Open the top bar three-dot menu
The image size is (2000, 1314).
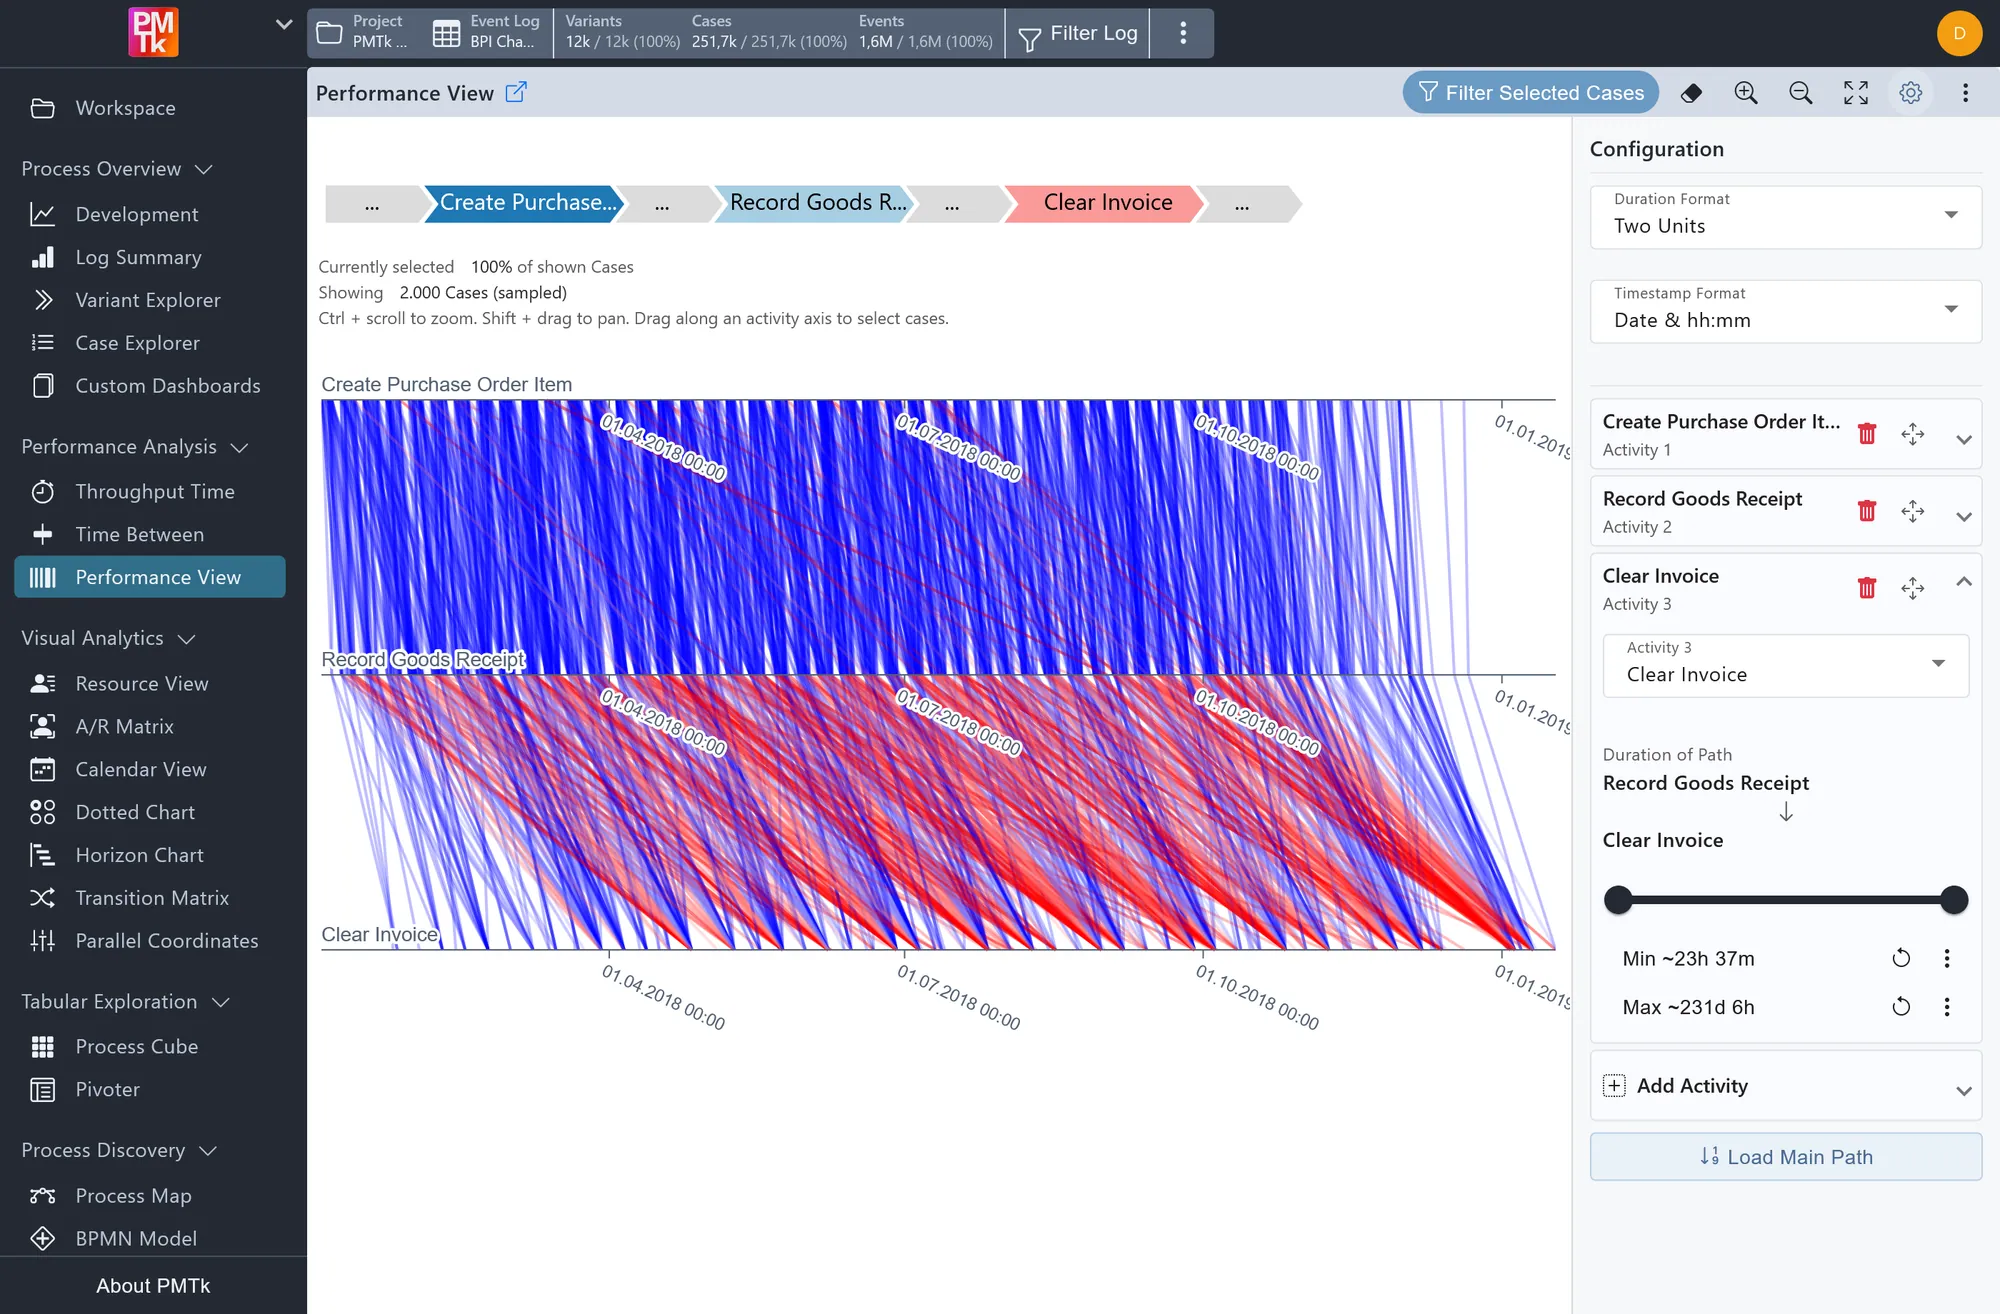coord(1183,33)
